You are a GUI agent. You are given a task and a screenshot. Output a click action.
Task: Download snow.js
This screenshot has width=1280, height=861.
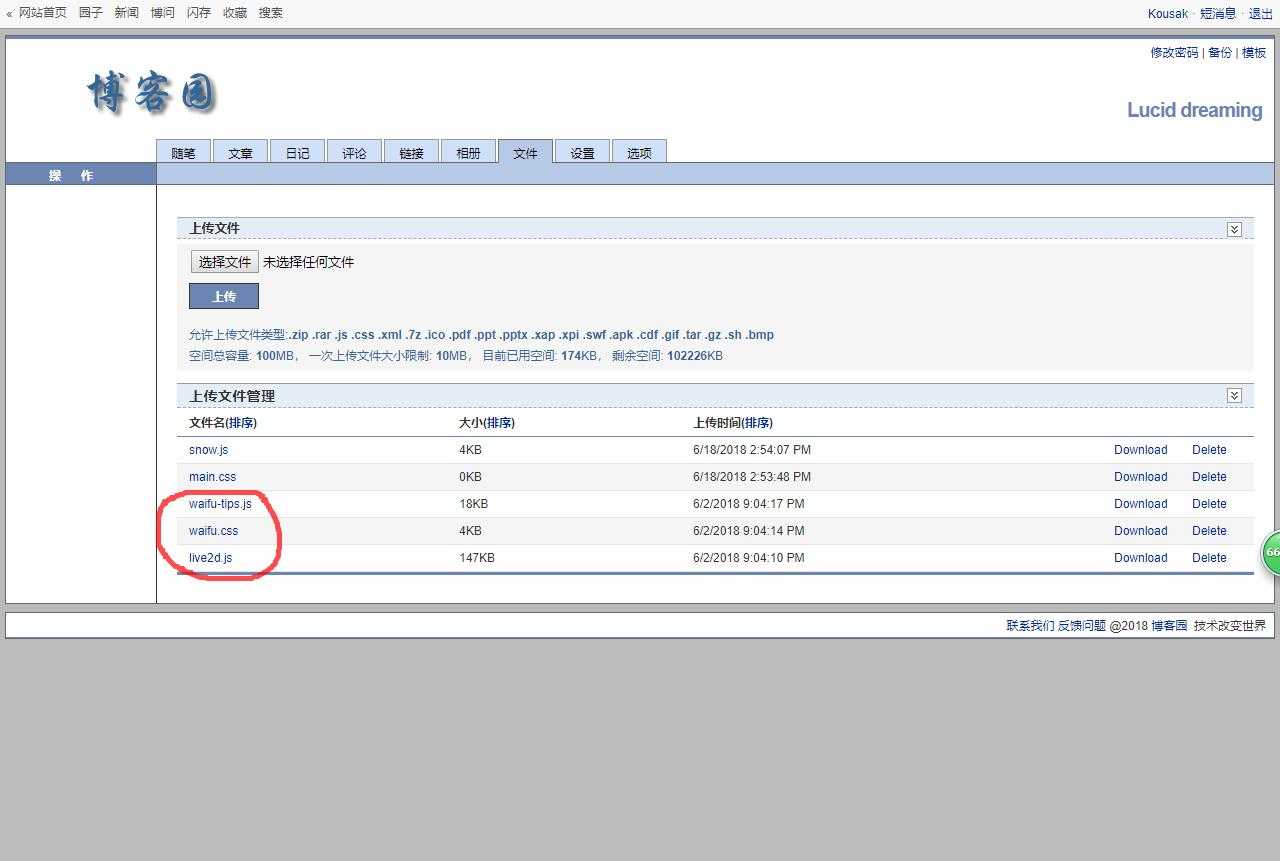pos(1140,450)
